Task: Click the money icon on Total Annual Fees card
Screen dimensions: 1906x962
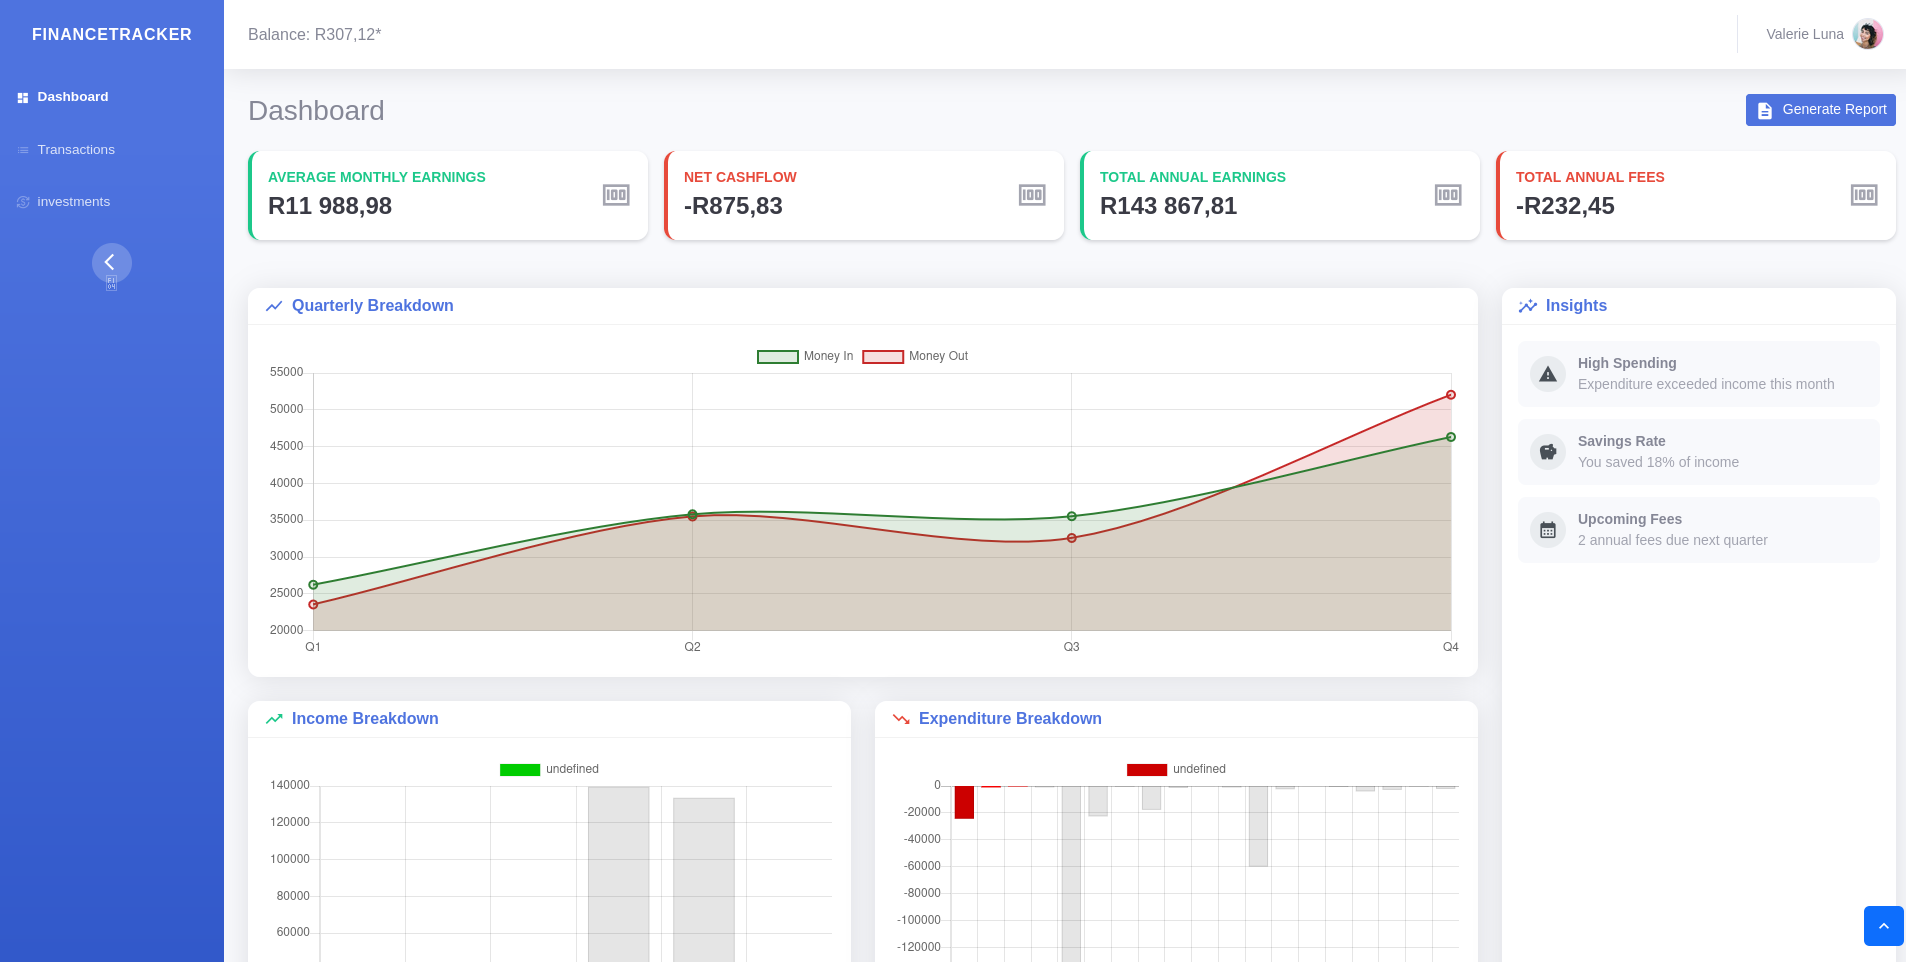Action: [x=1863, y=195]
